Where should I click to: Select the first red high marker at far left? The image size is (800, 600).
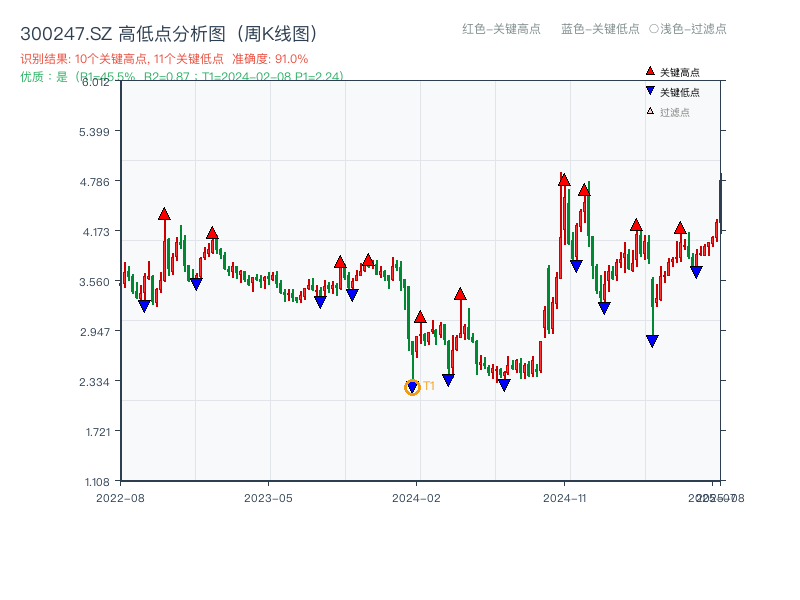[164, 214]
